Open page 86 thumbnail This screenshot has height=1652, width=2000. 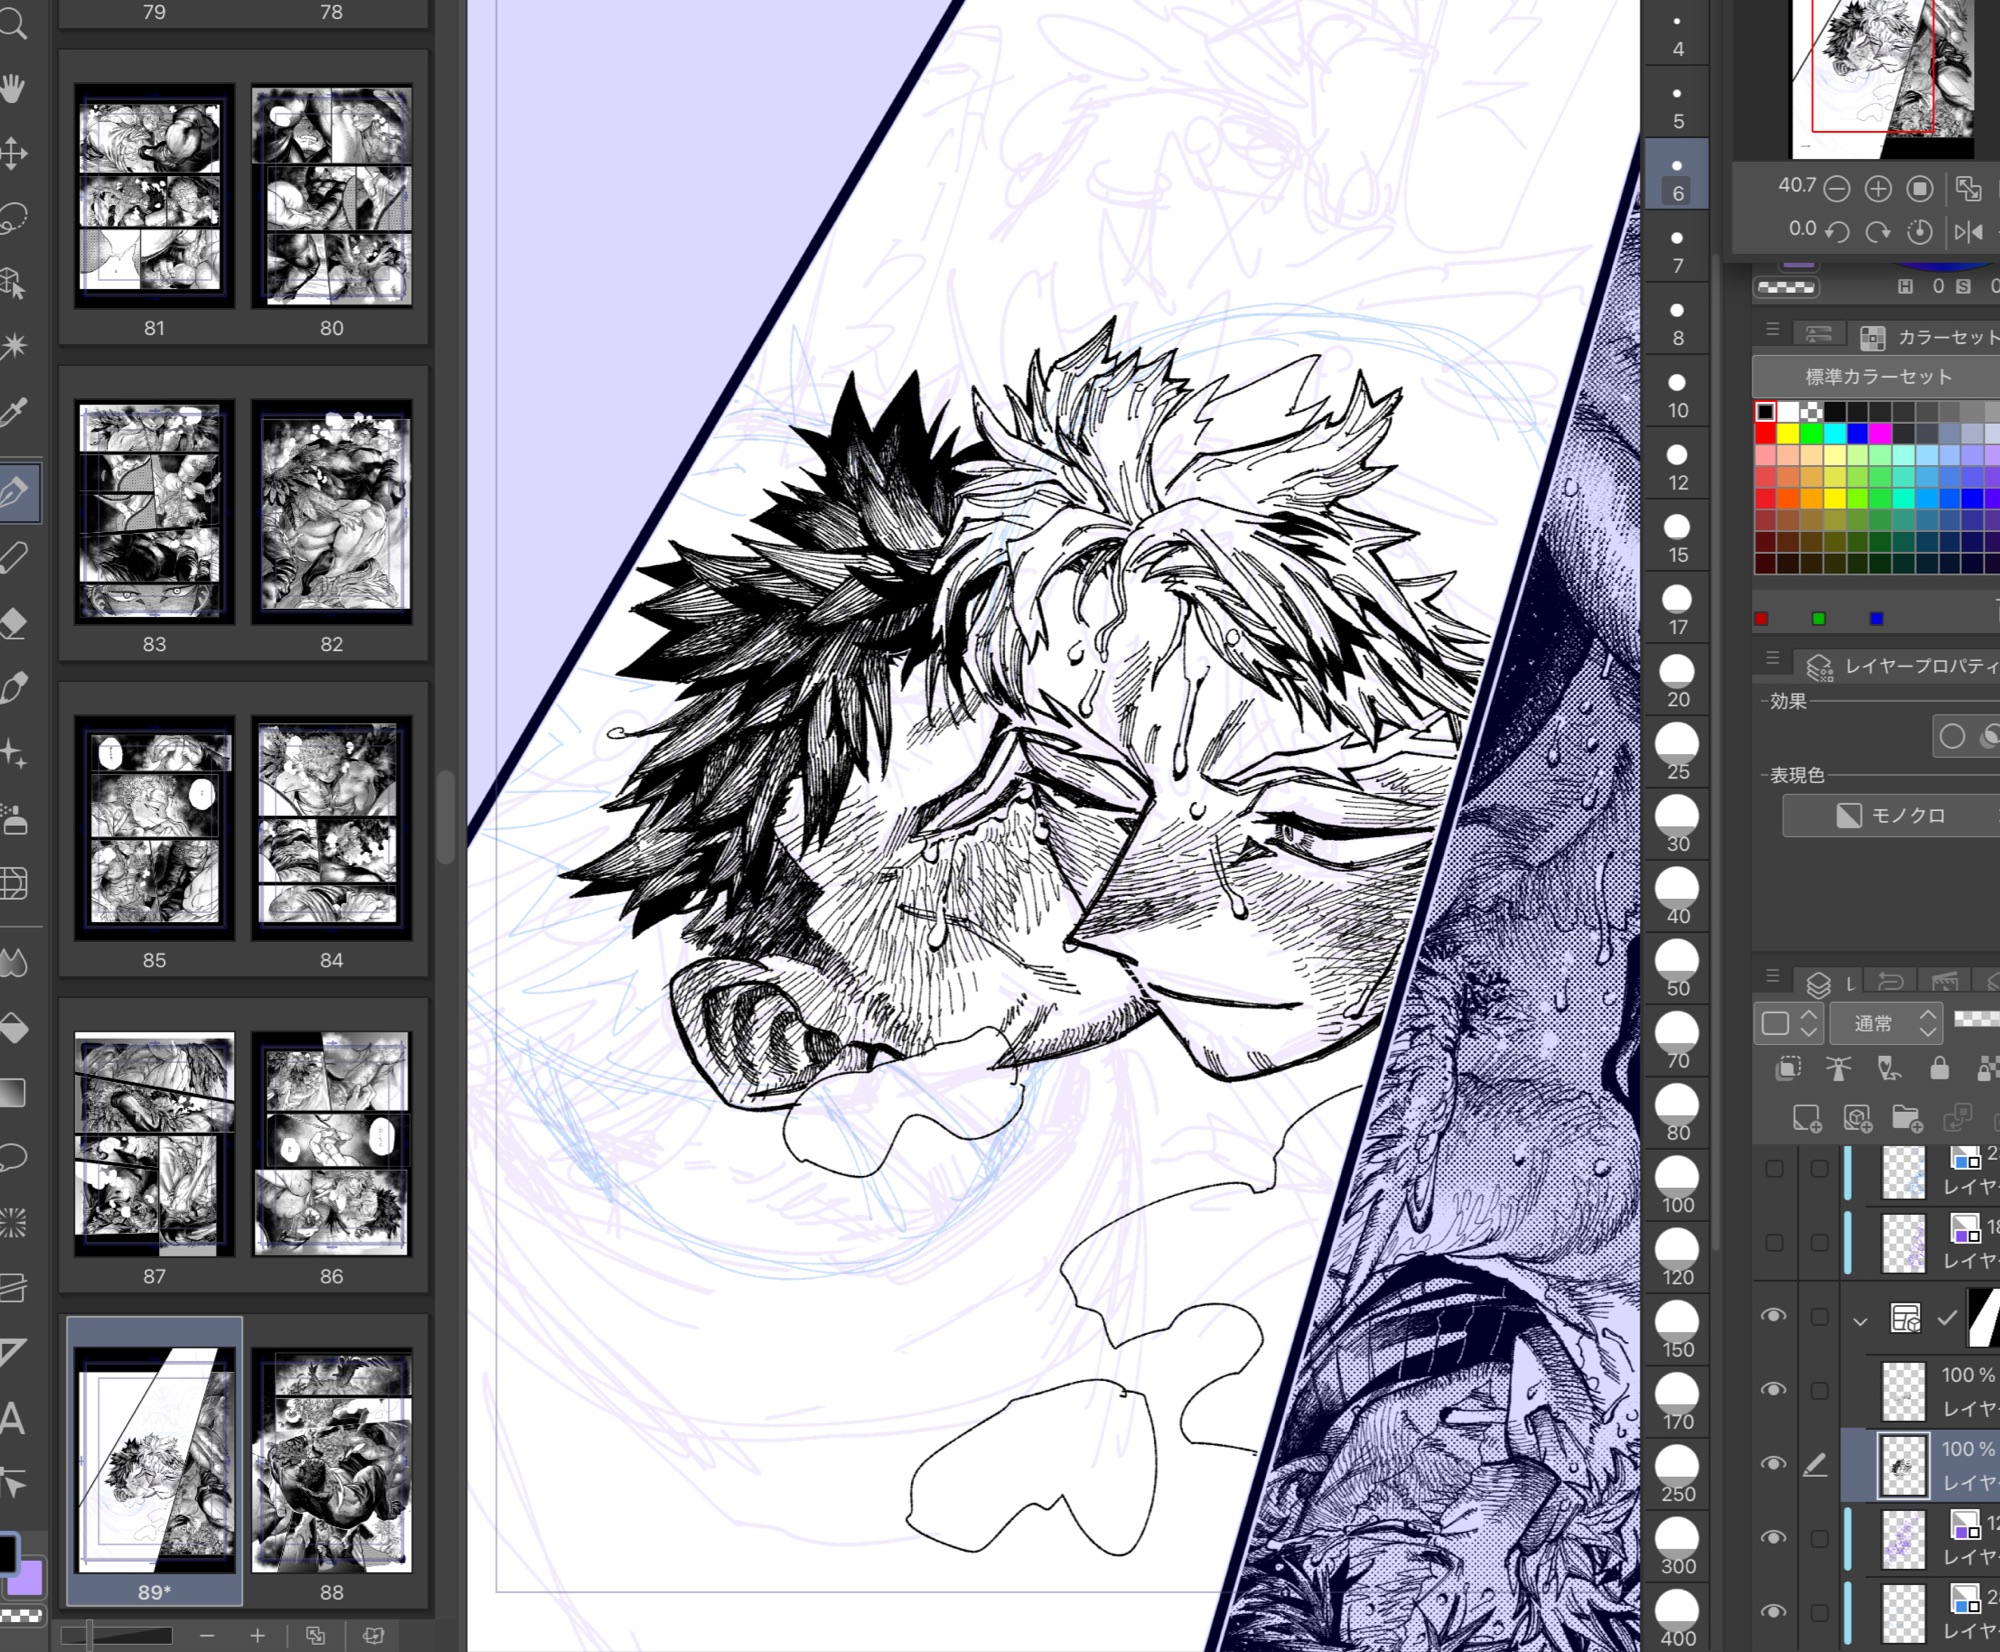(x=331, y=1144)
